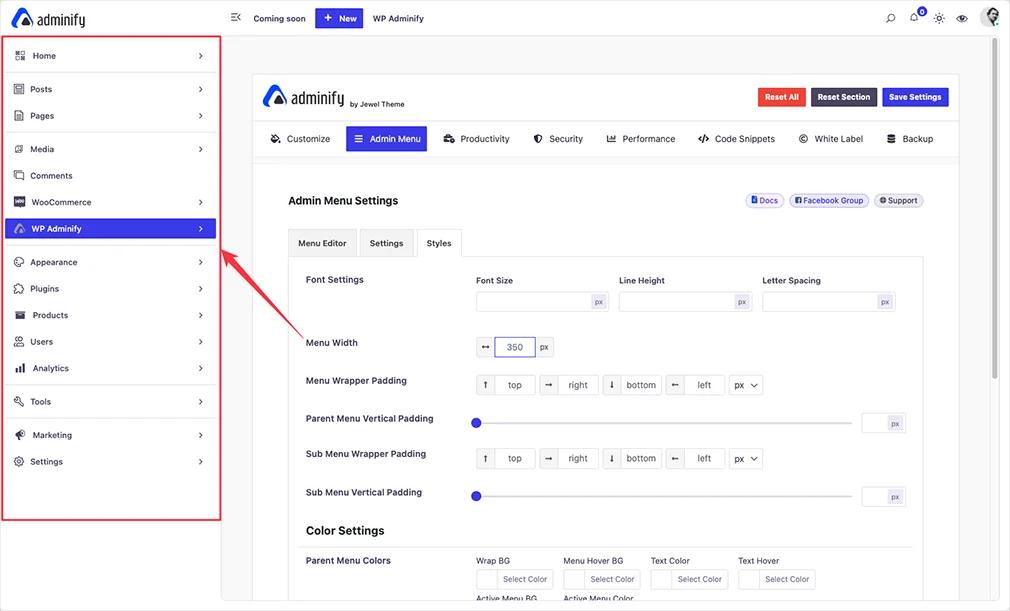Click down arrow icon in Sub Menu Wrapper Padding
This screenshot has height=611, width=1010.
611,458
